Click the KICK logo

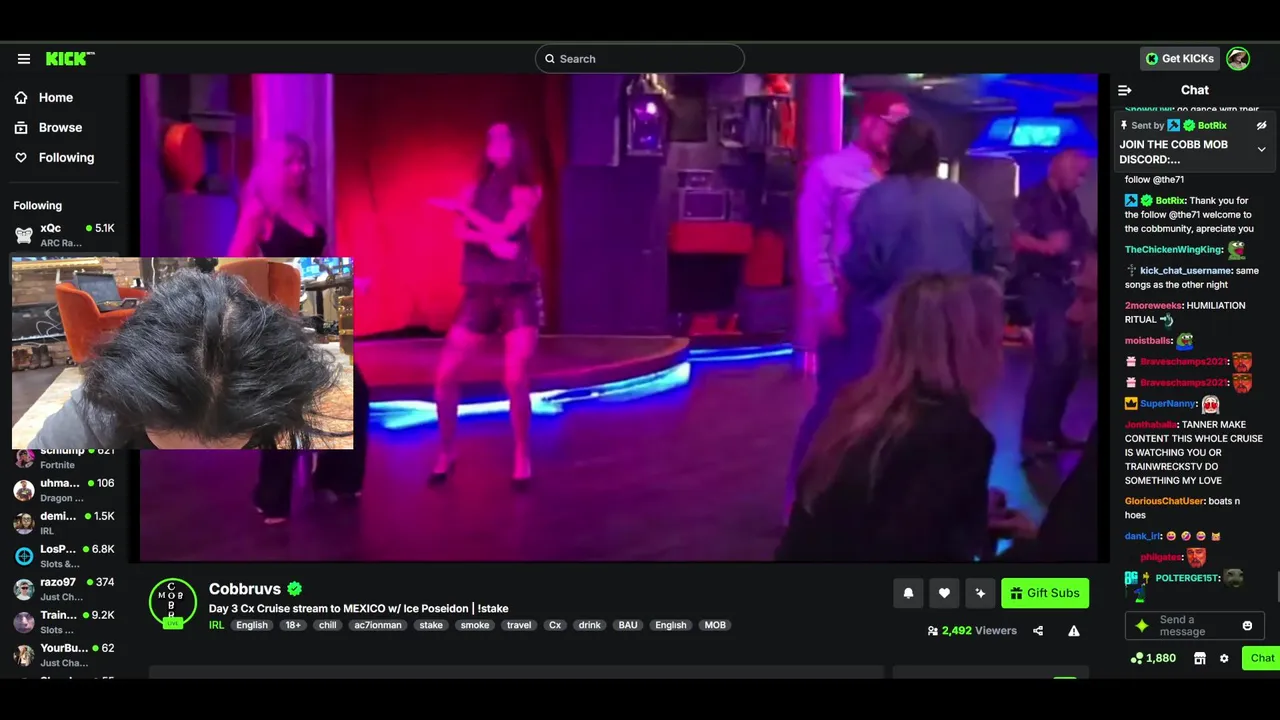(x=69, y=59)
